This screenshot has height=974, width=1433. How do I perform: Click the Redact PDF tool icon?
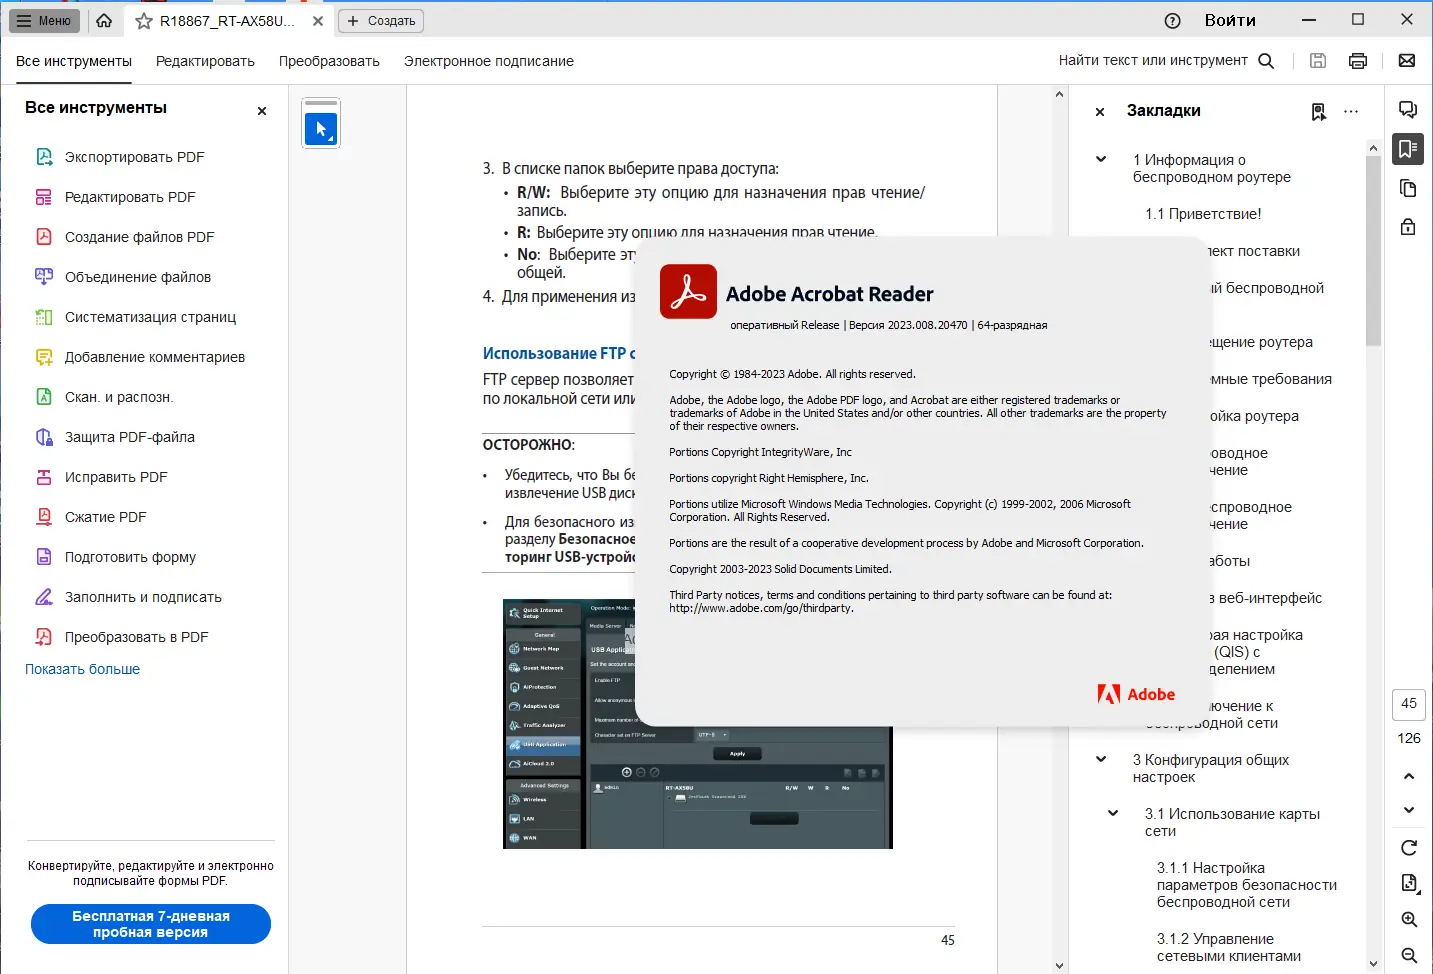pyautogui.click(x=44, y=477)
